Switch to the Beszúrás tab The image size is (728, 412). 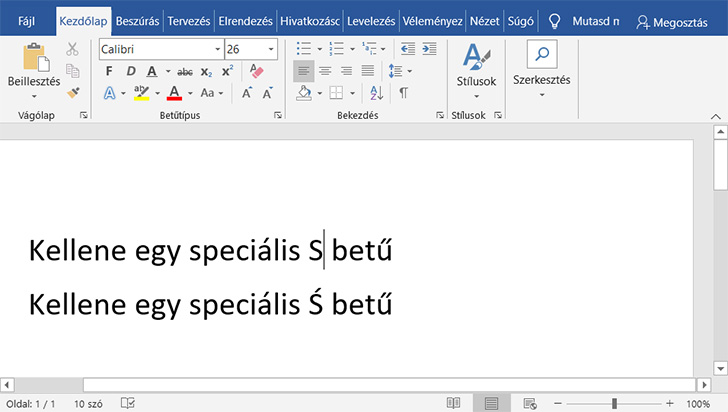pyautogui.click(x=137, y=20)
